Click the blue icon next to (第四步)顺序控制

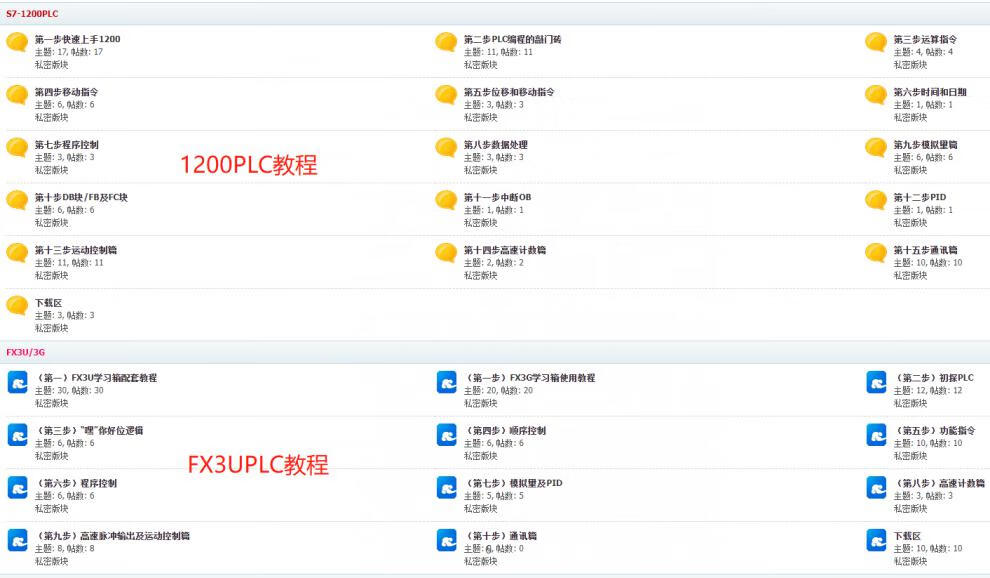pyautogui.click(x=447, y=434)
